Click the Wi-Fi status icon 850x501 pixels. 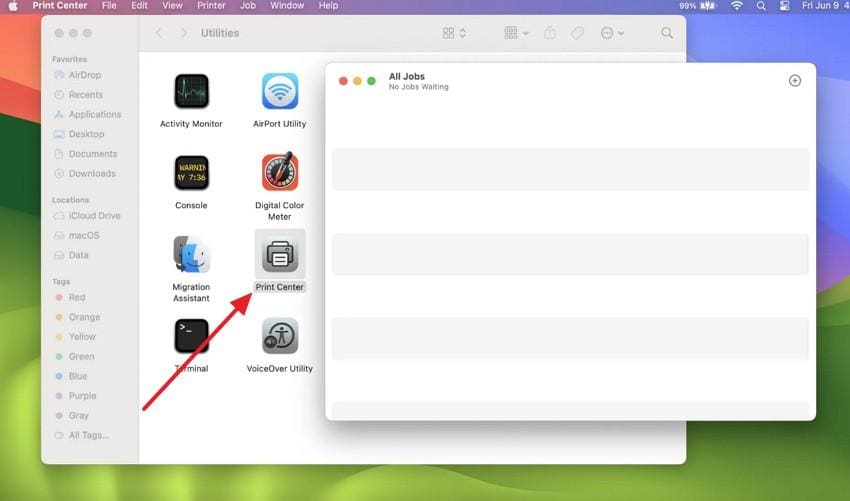pyautogui.click(x=737, y=6)
